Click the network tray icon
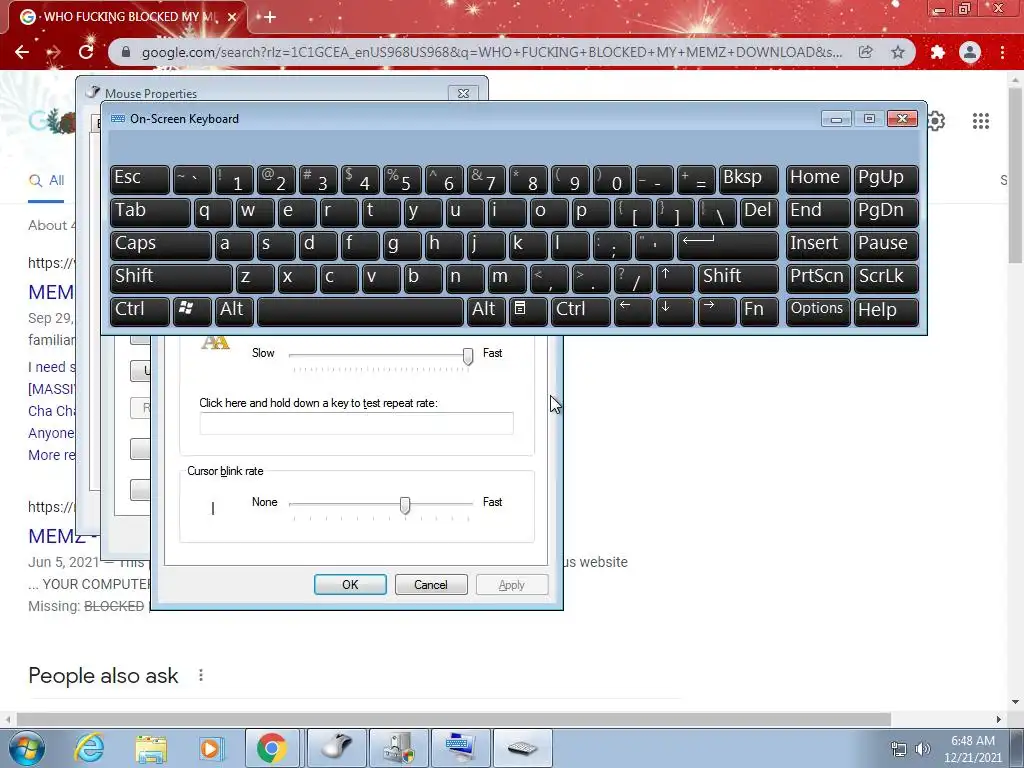Screen dimensions: 1024x768 899,749
